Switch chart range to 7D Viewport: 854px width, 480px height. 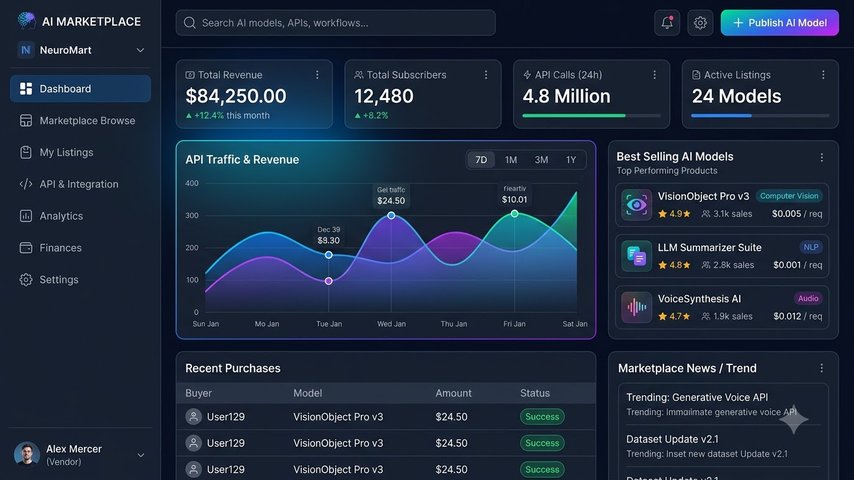coord(481,160)
